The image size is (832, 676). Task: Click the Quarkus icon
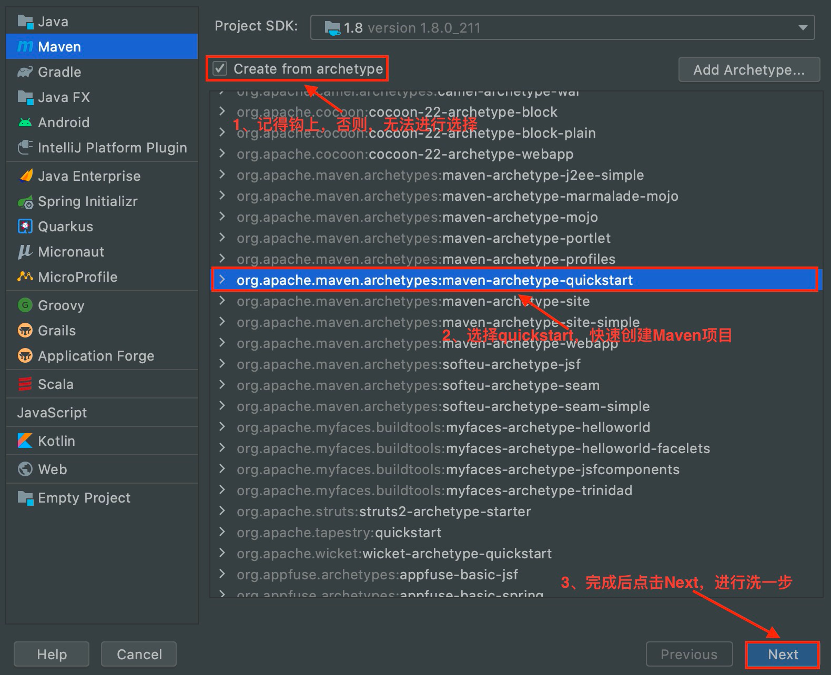pyautogui.click(x=25, y=226)
